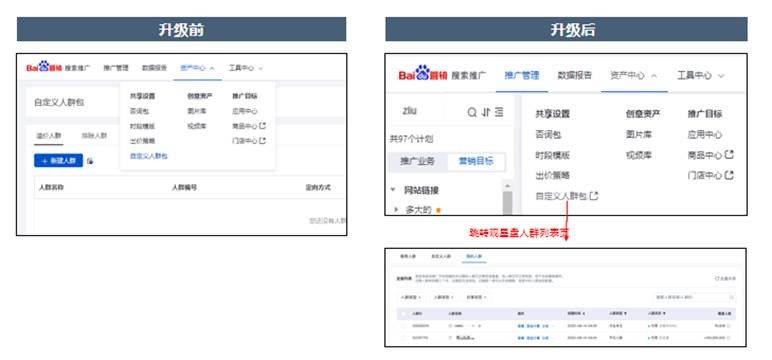Click the external-link icon beside 商品中心 in the 升级后 menu
The width and height of the screenshot is (772, 360).
(x=729, y=155)
